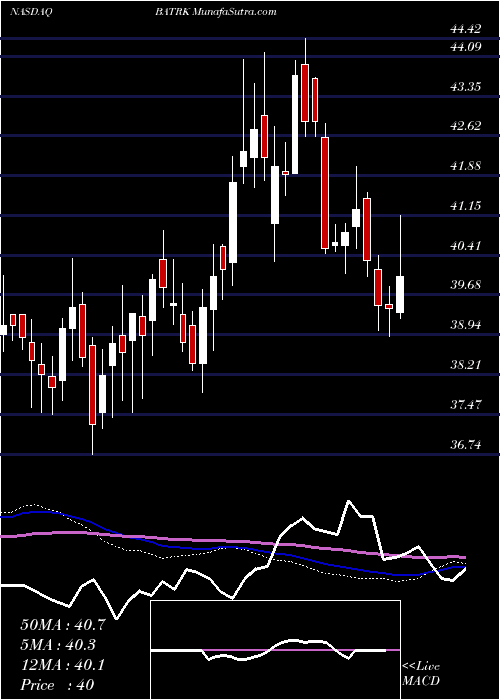Click the Price : 40 readout
The height and width of the screenshot is (700, 500).
(57, 685)
